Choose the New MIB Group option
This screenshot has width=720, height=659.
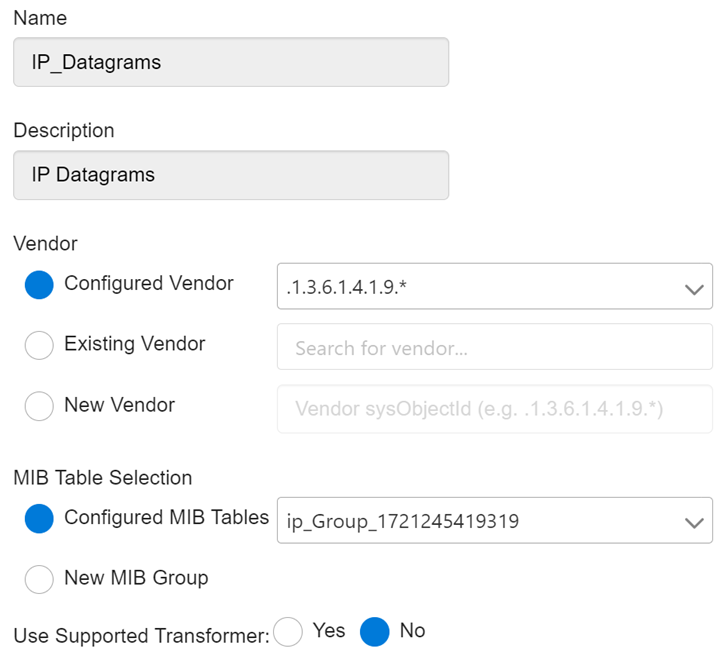[x=39, y=579]
